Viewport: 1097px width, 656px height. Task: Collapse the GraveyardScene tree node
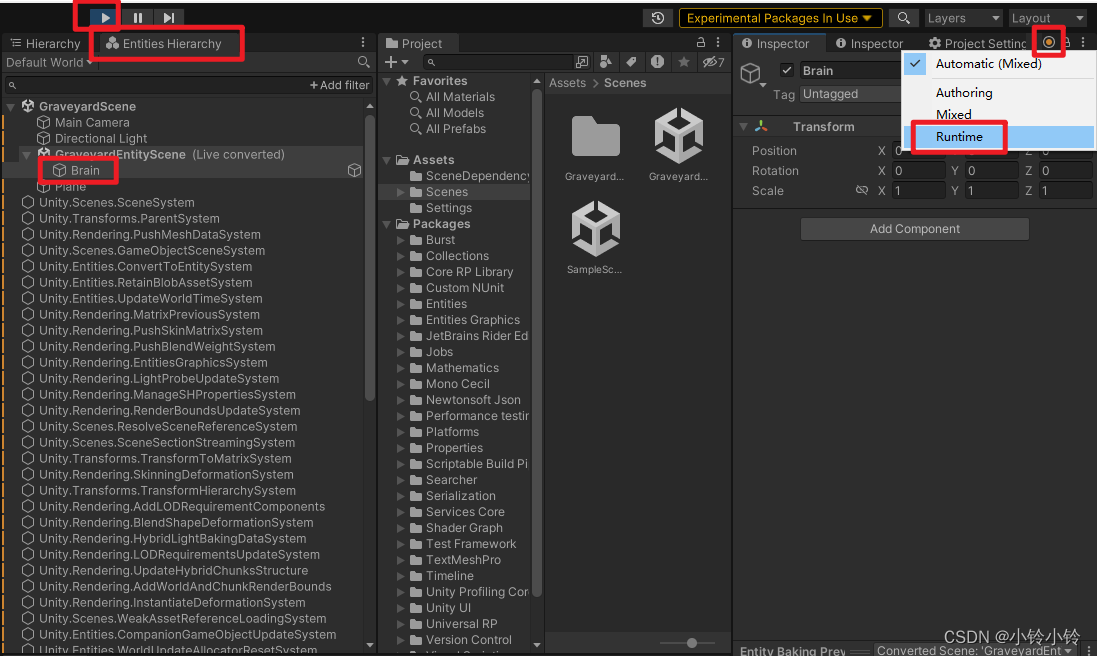pos(10,106)
